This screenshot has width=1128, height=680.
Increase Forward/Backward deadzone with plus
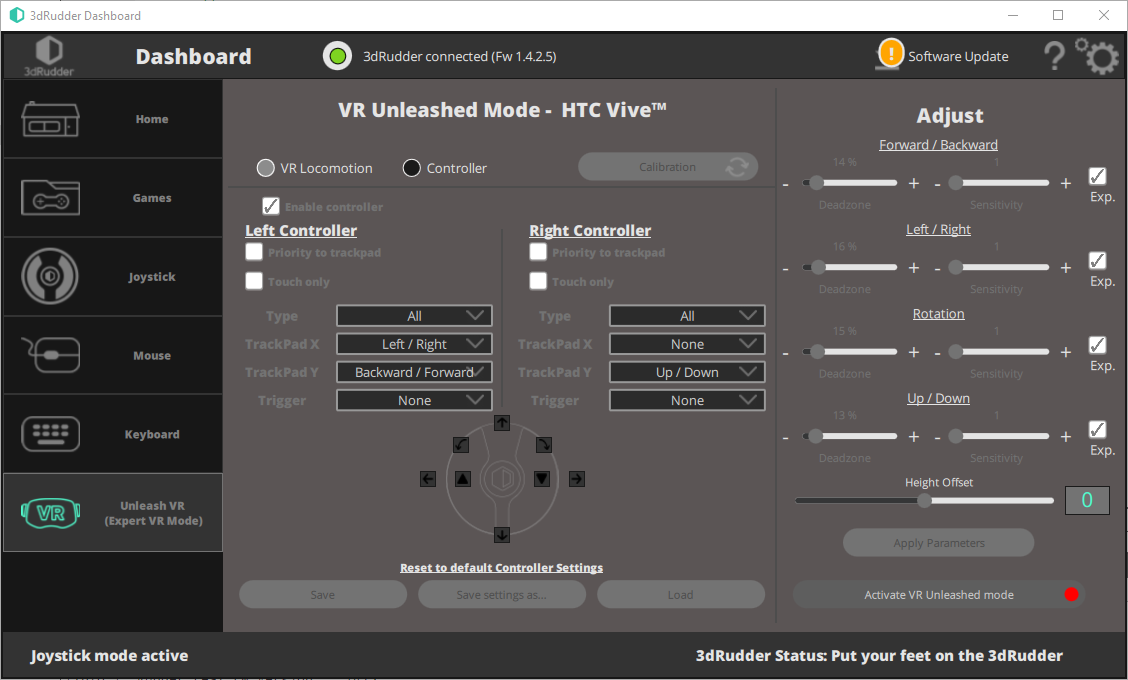point(914,183)
